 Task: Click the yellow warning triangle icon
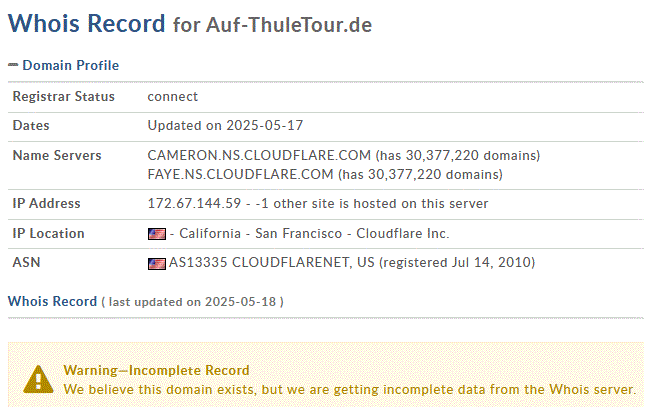pyautogui.click(x=38, y=380)
